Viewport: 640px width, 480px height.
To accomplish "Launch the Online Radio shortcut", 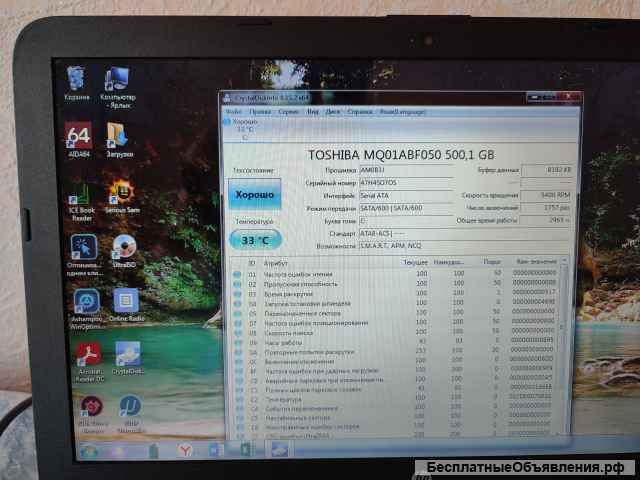I will 127,304.
